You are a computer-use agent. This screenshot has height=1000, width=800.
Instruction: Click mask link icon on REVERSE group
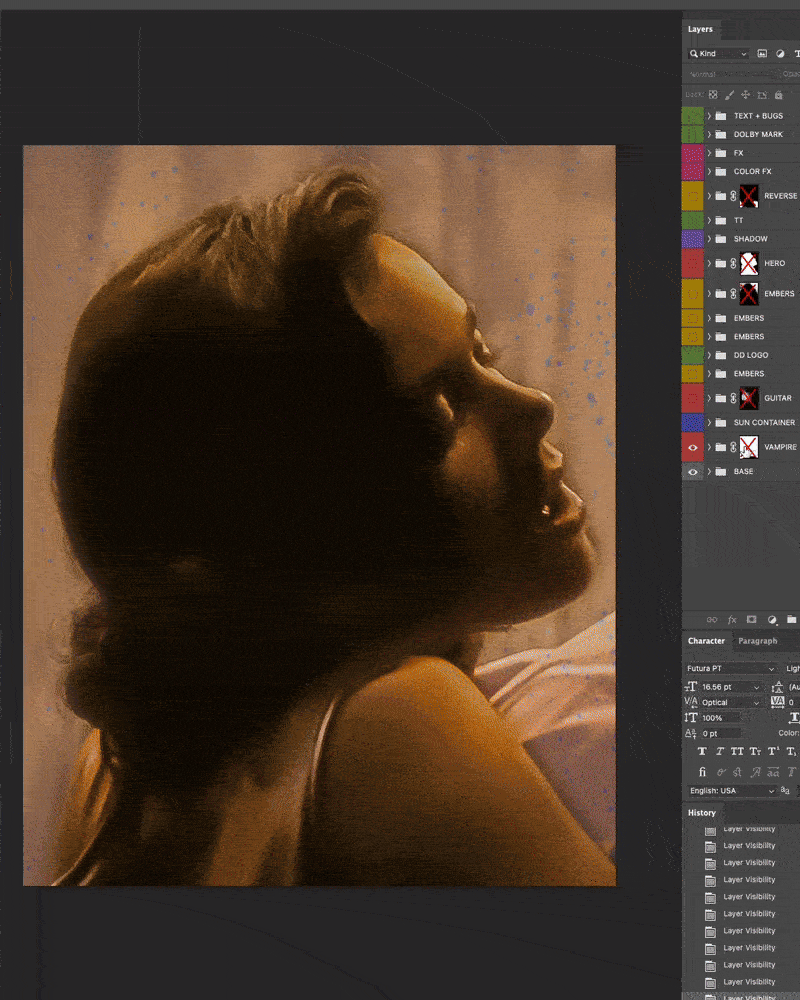(x=733, y=196)
